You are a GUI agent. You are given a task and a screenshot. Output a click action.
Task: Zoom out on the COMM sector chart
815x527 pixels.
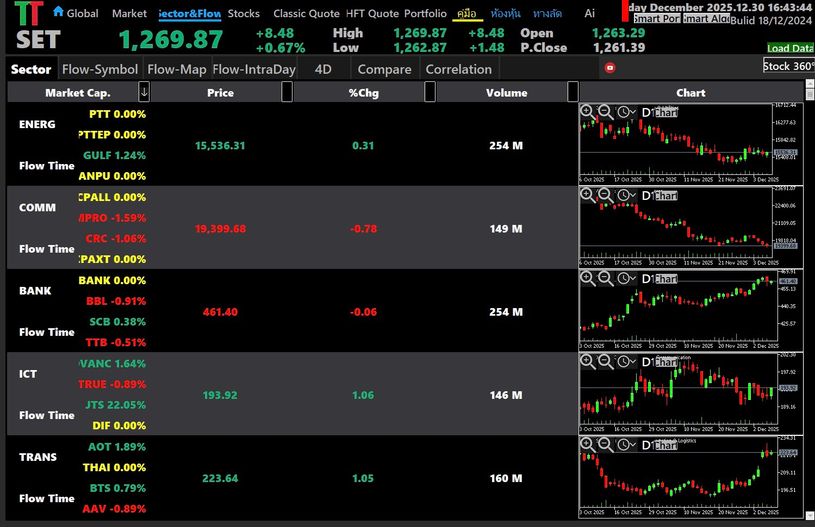(x=606, y=195)
